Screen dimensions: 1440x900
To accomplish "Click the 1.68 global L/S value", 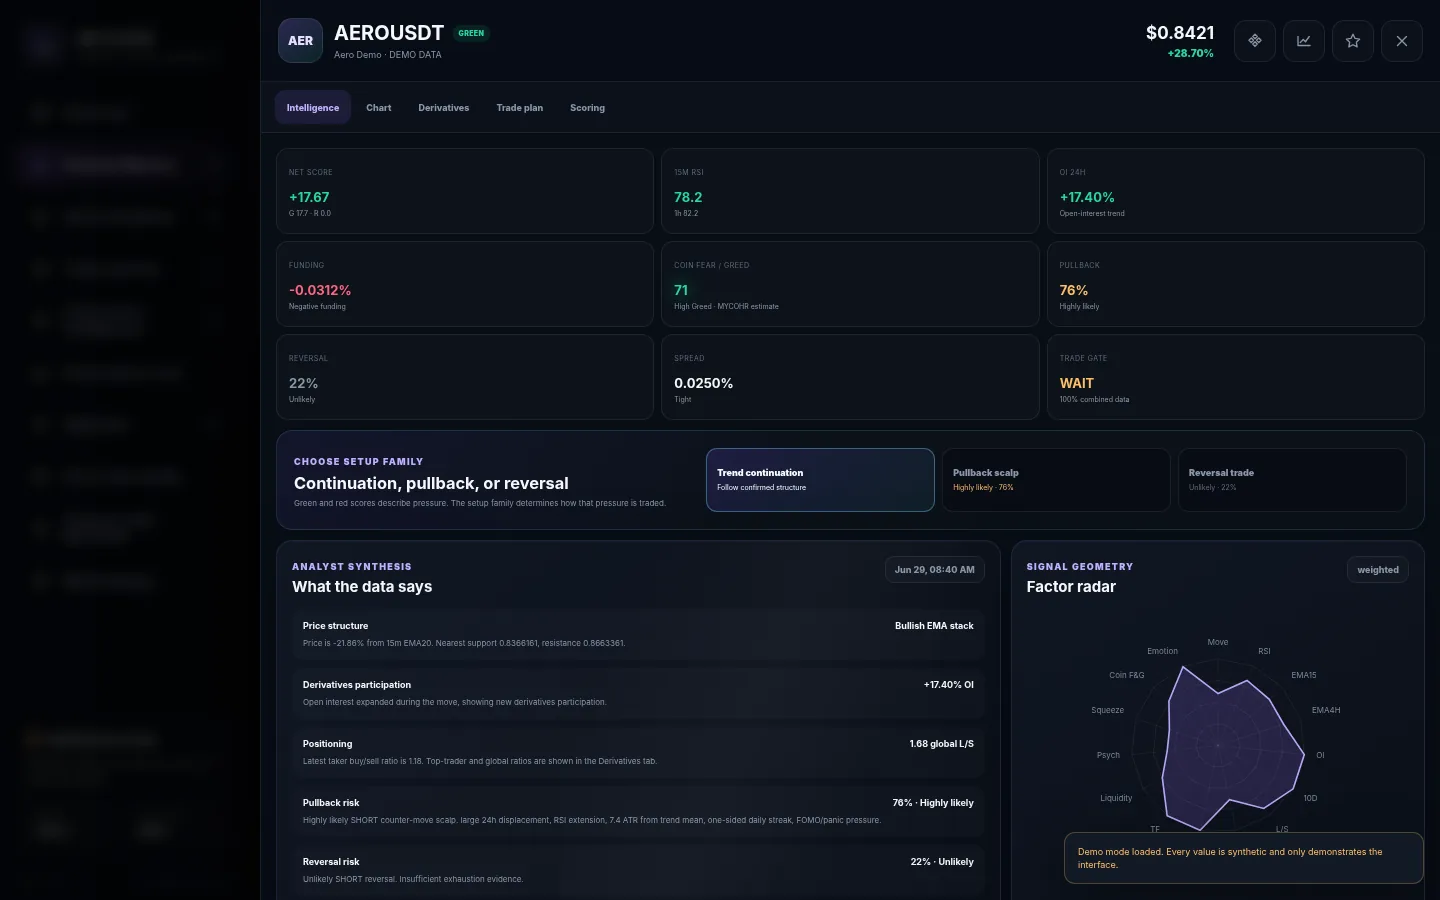I will coord(941,744).
